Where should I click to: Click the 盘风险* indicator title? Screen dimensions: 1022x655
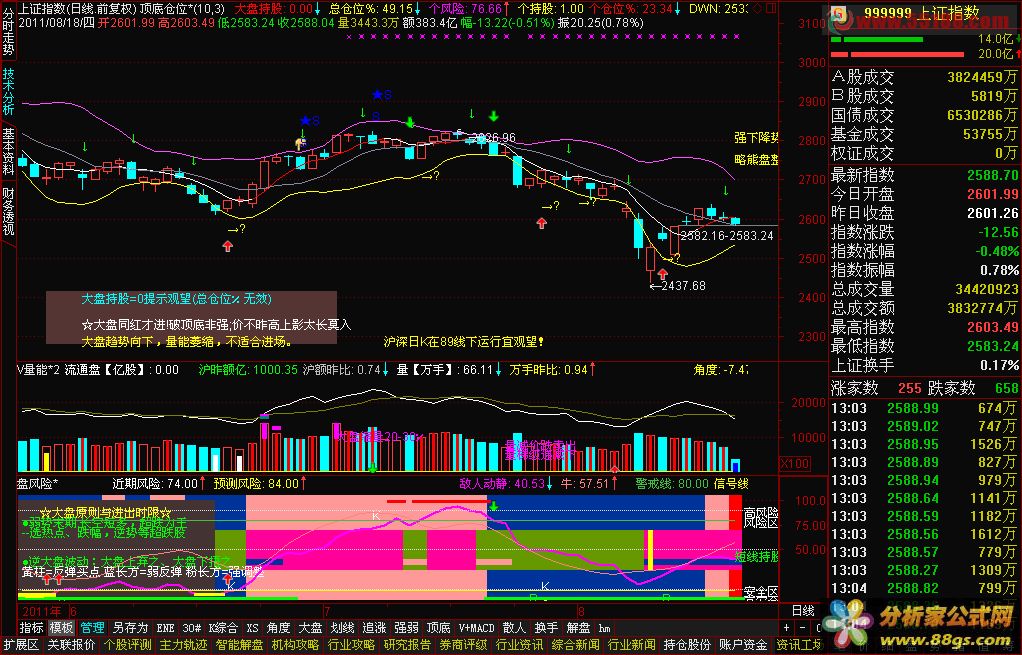[37, 484]
